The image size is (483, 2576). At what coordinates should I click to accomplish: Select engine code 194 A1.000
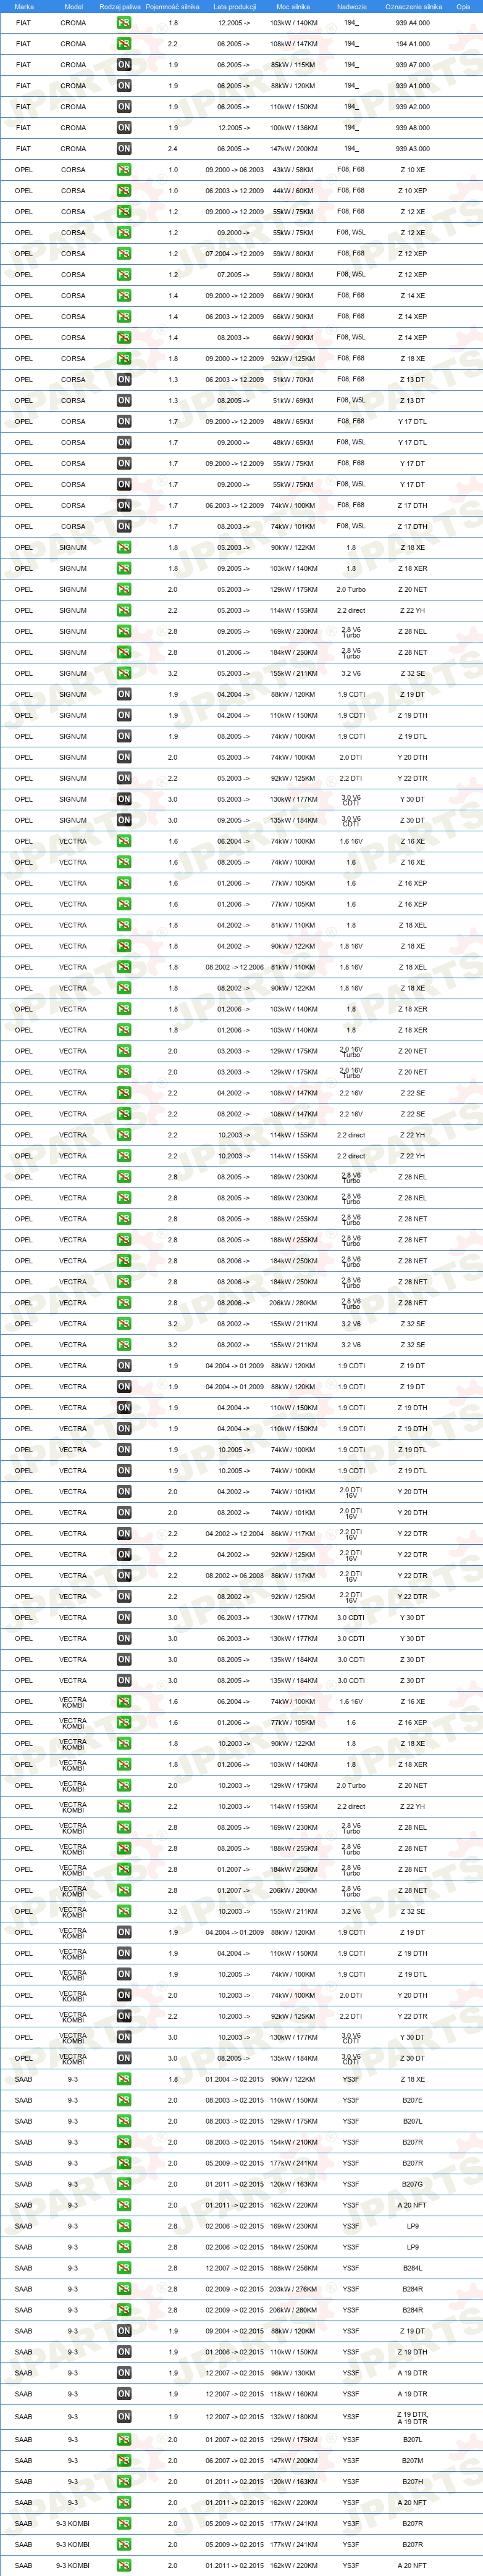coord(413,44)
